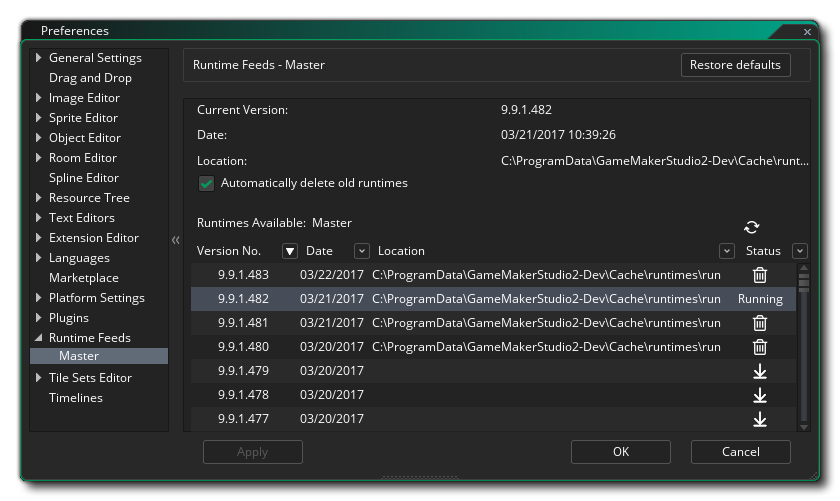Screen dimensions: 840x501
Task: Select Marketplace in preferences list
Action: point(84,278)
